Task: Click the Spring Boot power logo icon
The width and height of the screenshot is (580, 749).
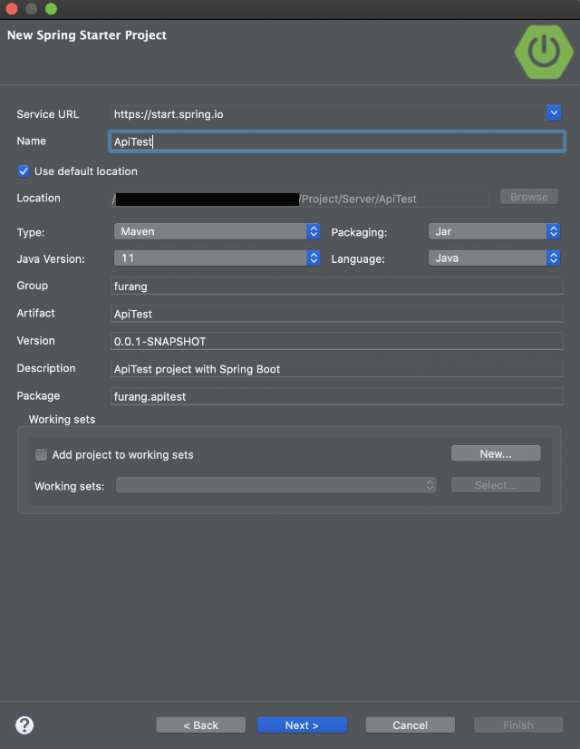Action: coord(544,52)
